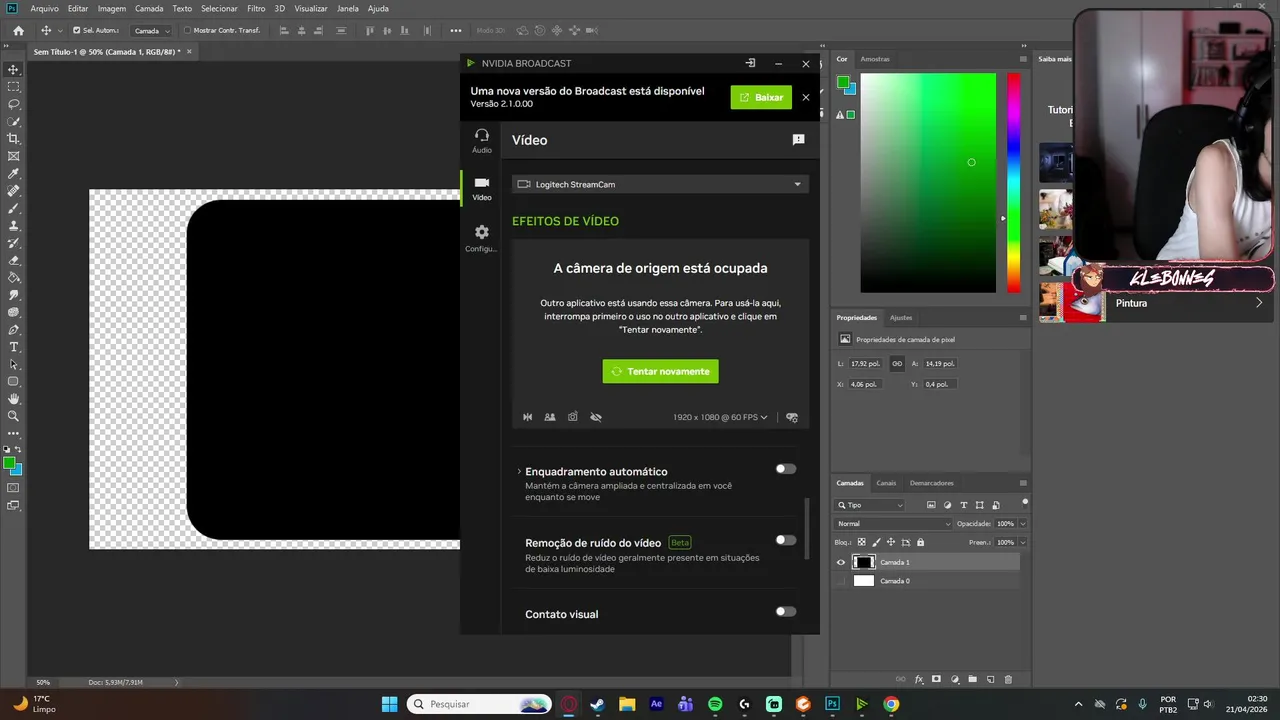Open the Logitech StreamCam camera dropdown

tap(660, 184)
